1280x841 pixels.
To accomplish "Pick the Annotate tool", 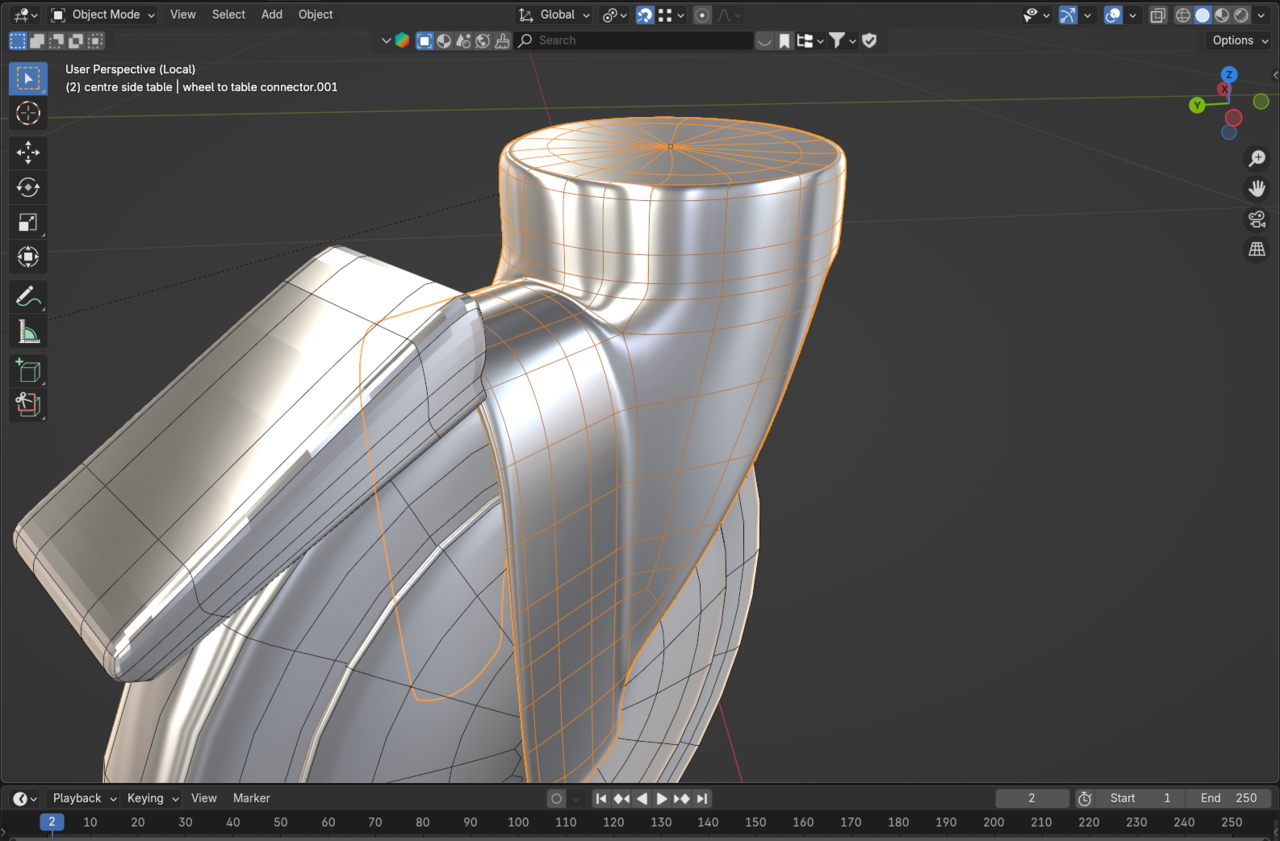I will 27,296.
